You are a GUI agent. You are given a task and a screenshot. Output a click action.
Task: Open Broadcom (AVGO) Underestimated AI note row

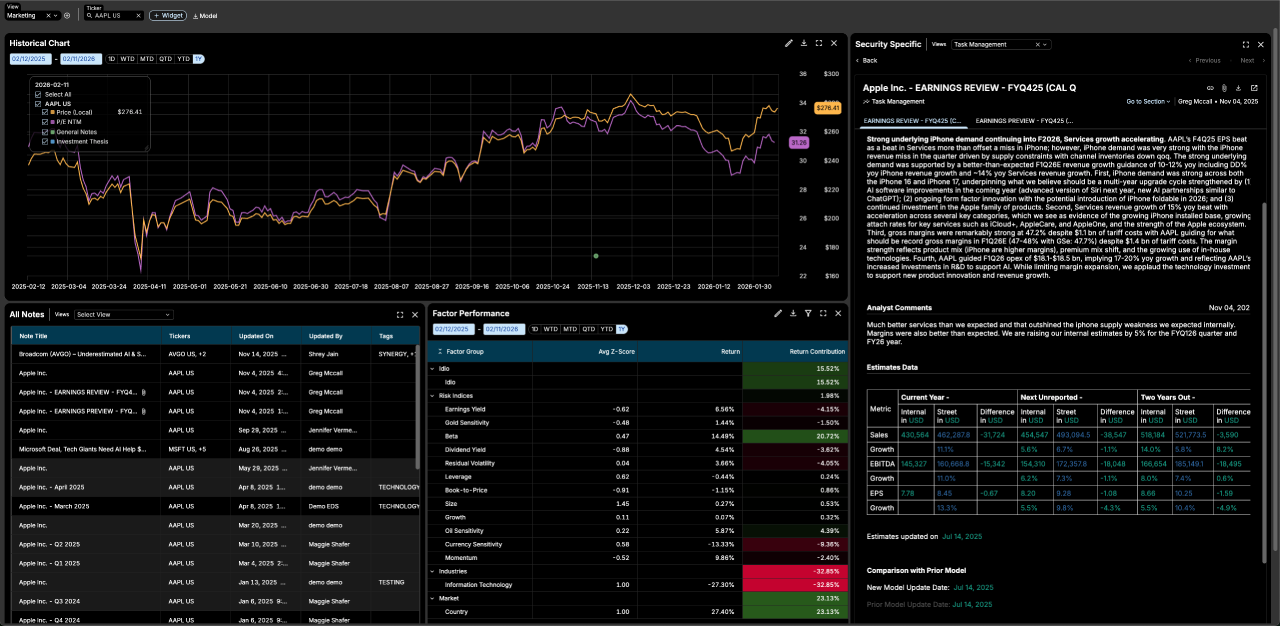pyautogui.click(x=215, y=354)
